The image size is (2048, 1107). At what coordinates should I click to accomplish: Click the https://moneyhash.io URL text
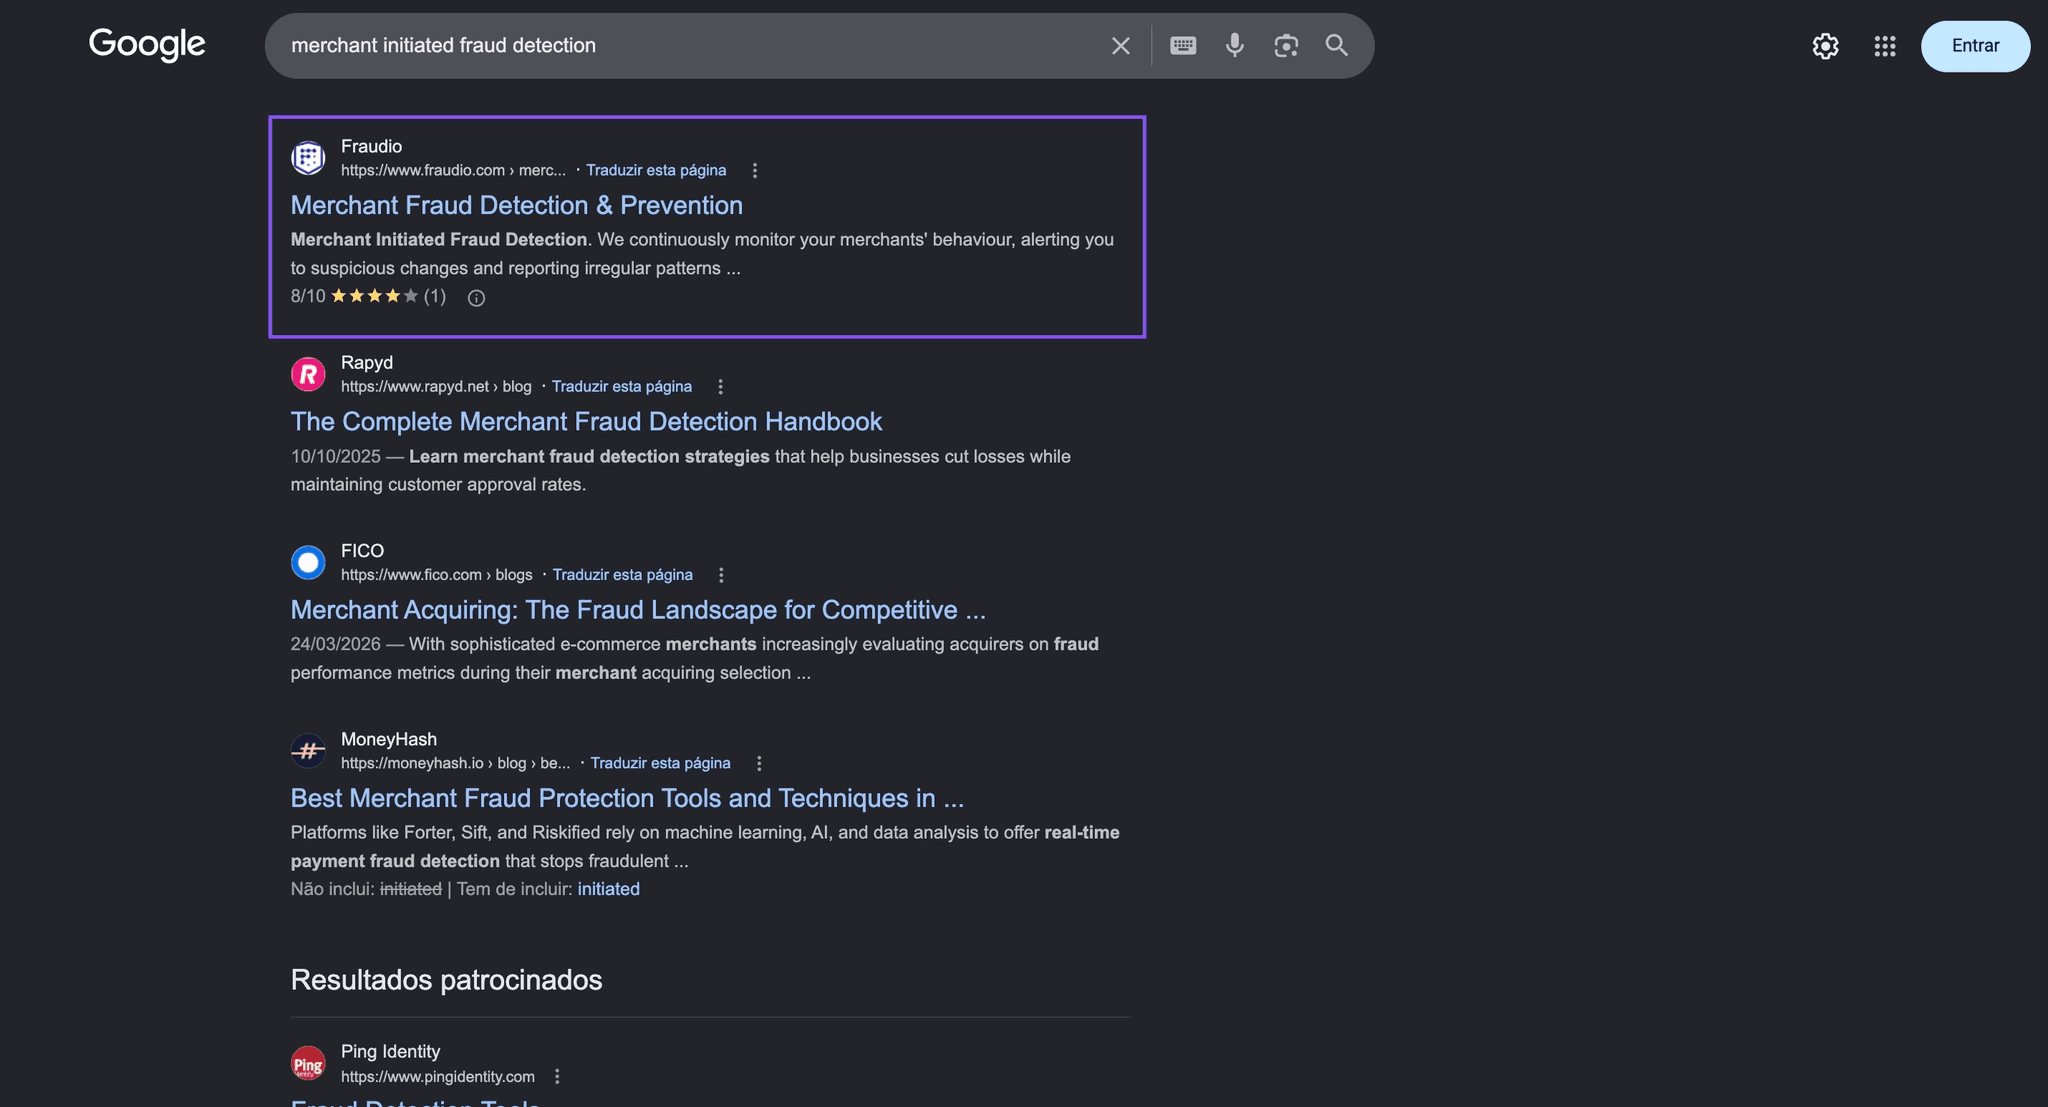(x=455, y=763)
